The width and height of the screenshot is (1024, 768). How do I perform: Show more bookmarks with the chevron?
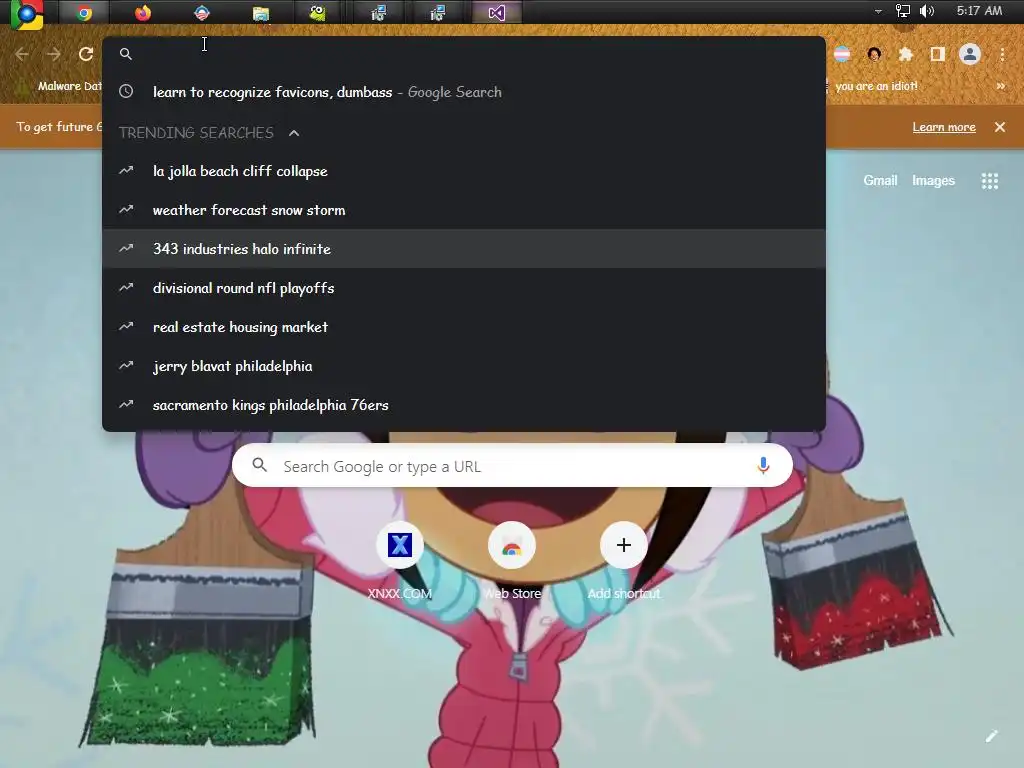tap(1000, 86)
